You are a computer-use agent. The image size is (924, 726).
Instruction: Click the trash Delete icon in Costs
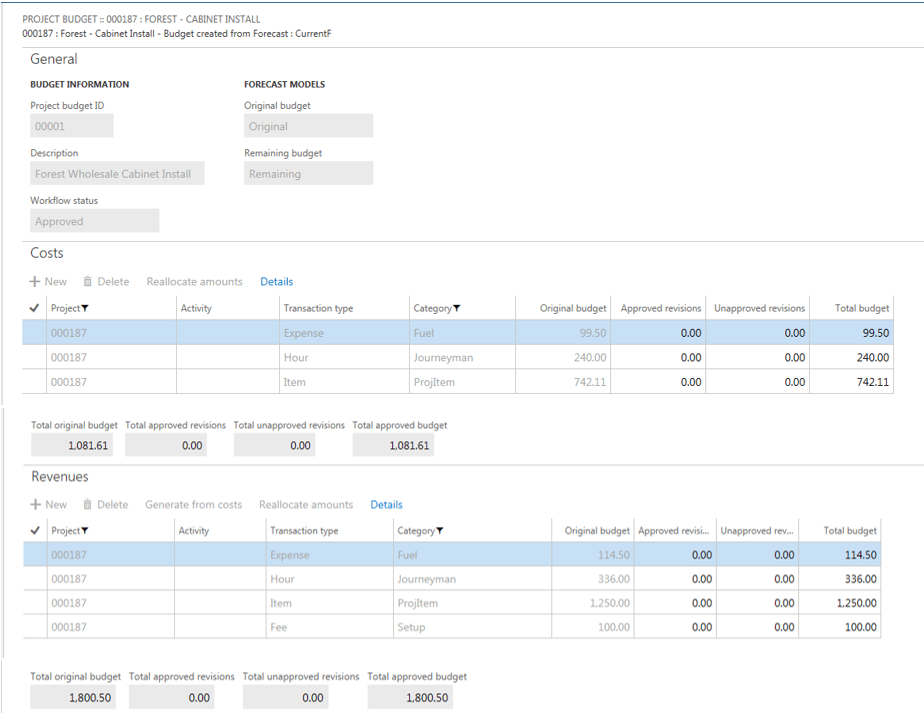point(88,282)
